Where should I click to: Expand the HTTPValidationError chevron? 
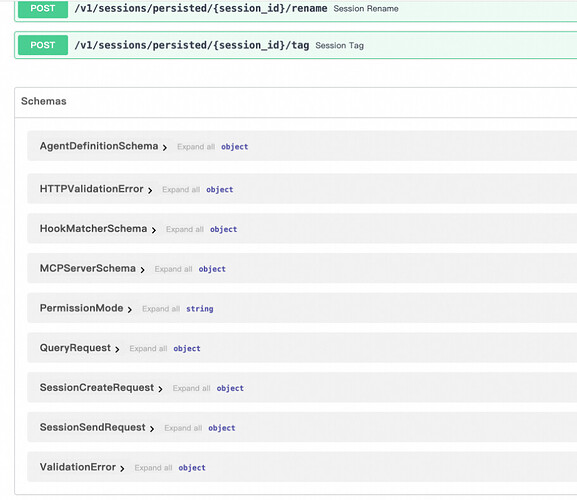[150, 190]
